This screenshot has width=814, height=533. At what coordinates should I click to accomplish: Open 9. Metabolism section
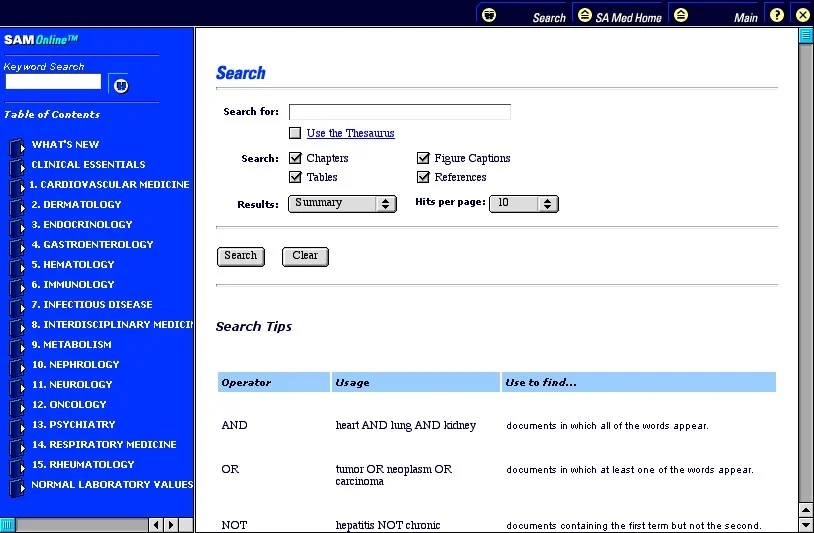72,345
